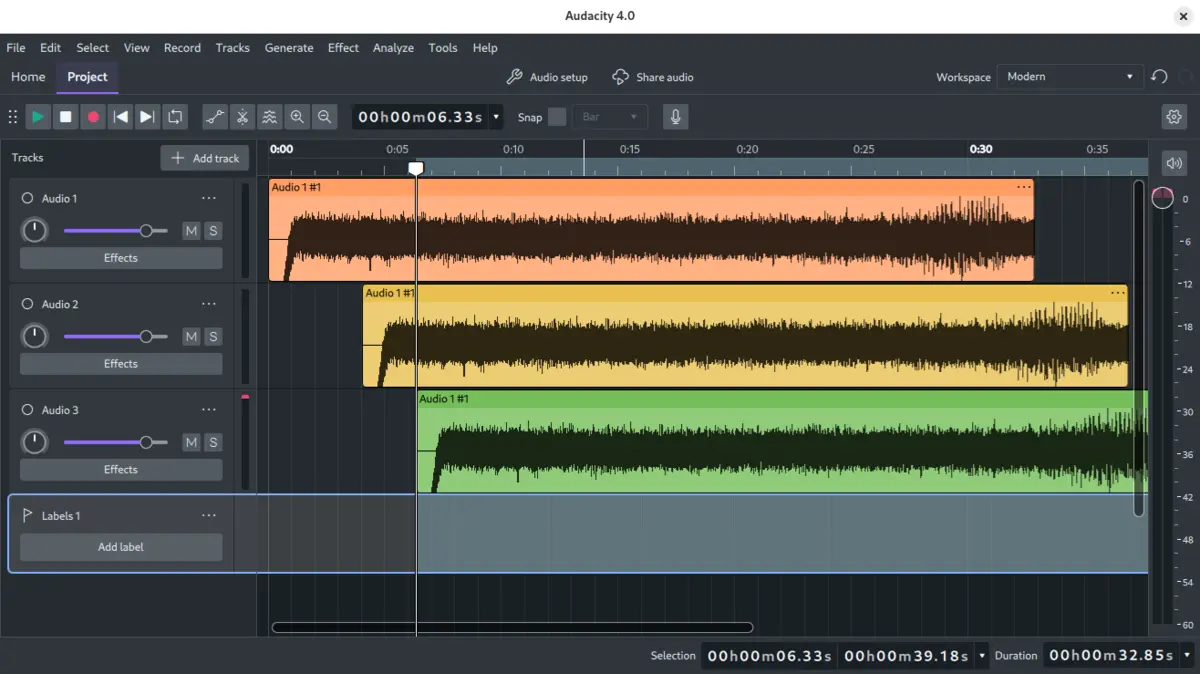Click the selection start time field
Viewport: 1200px width, 674px height.
pyautogui.click(x=769, y=656)
